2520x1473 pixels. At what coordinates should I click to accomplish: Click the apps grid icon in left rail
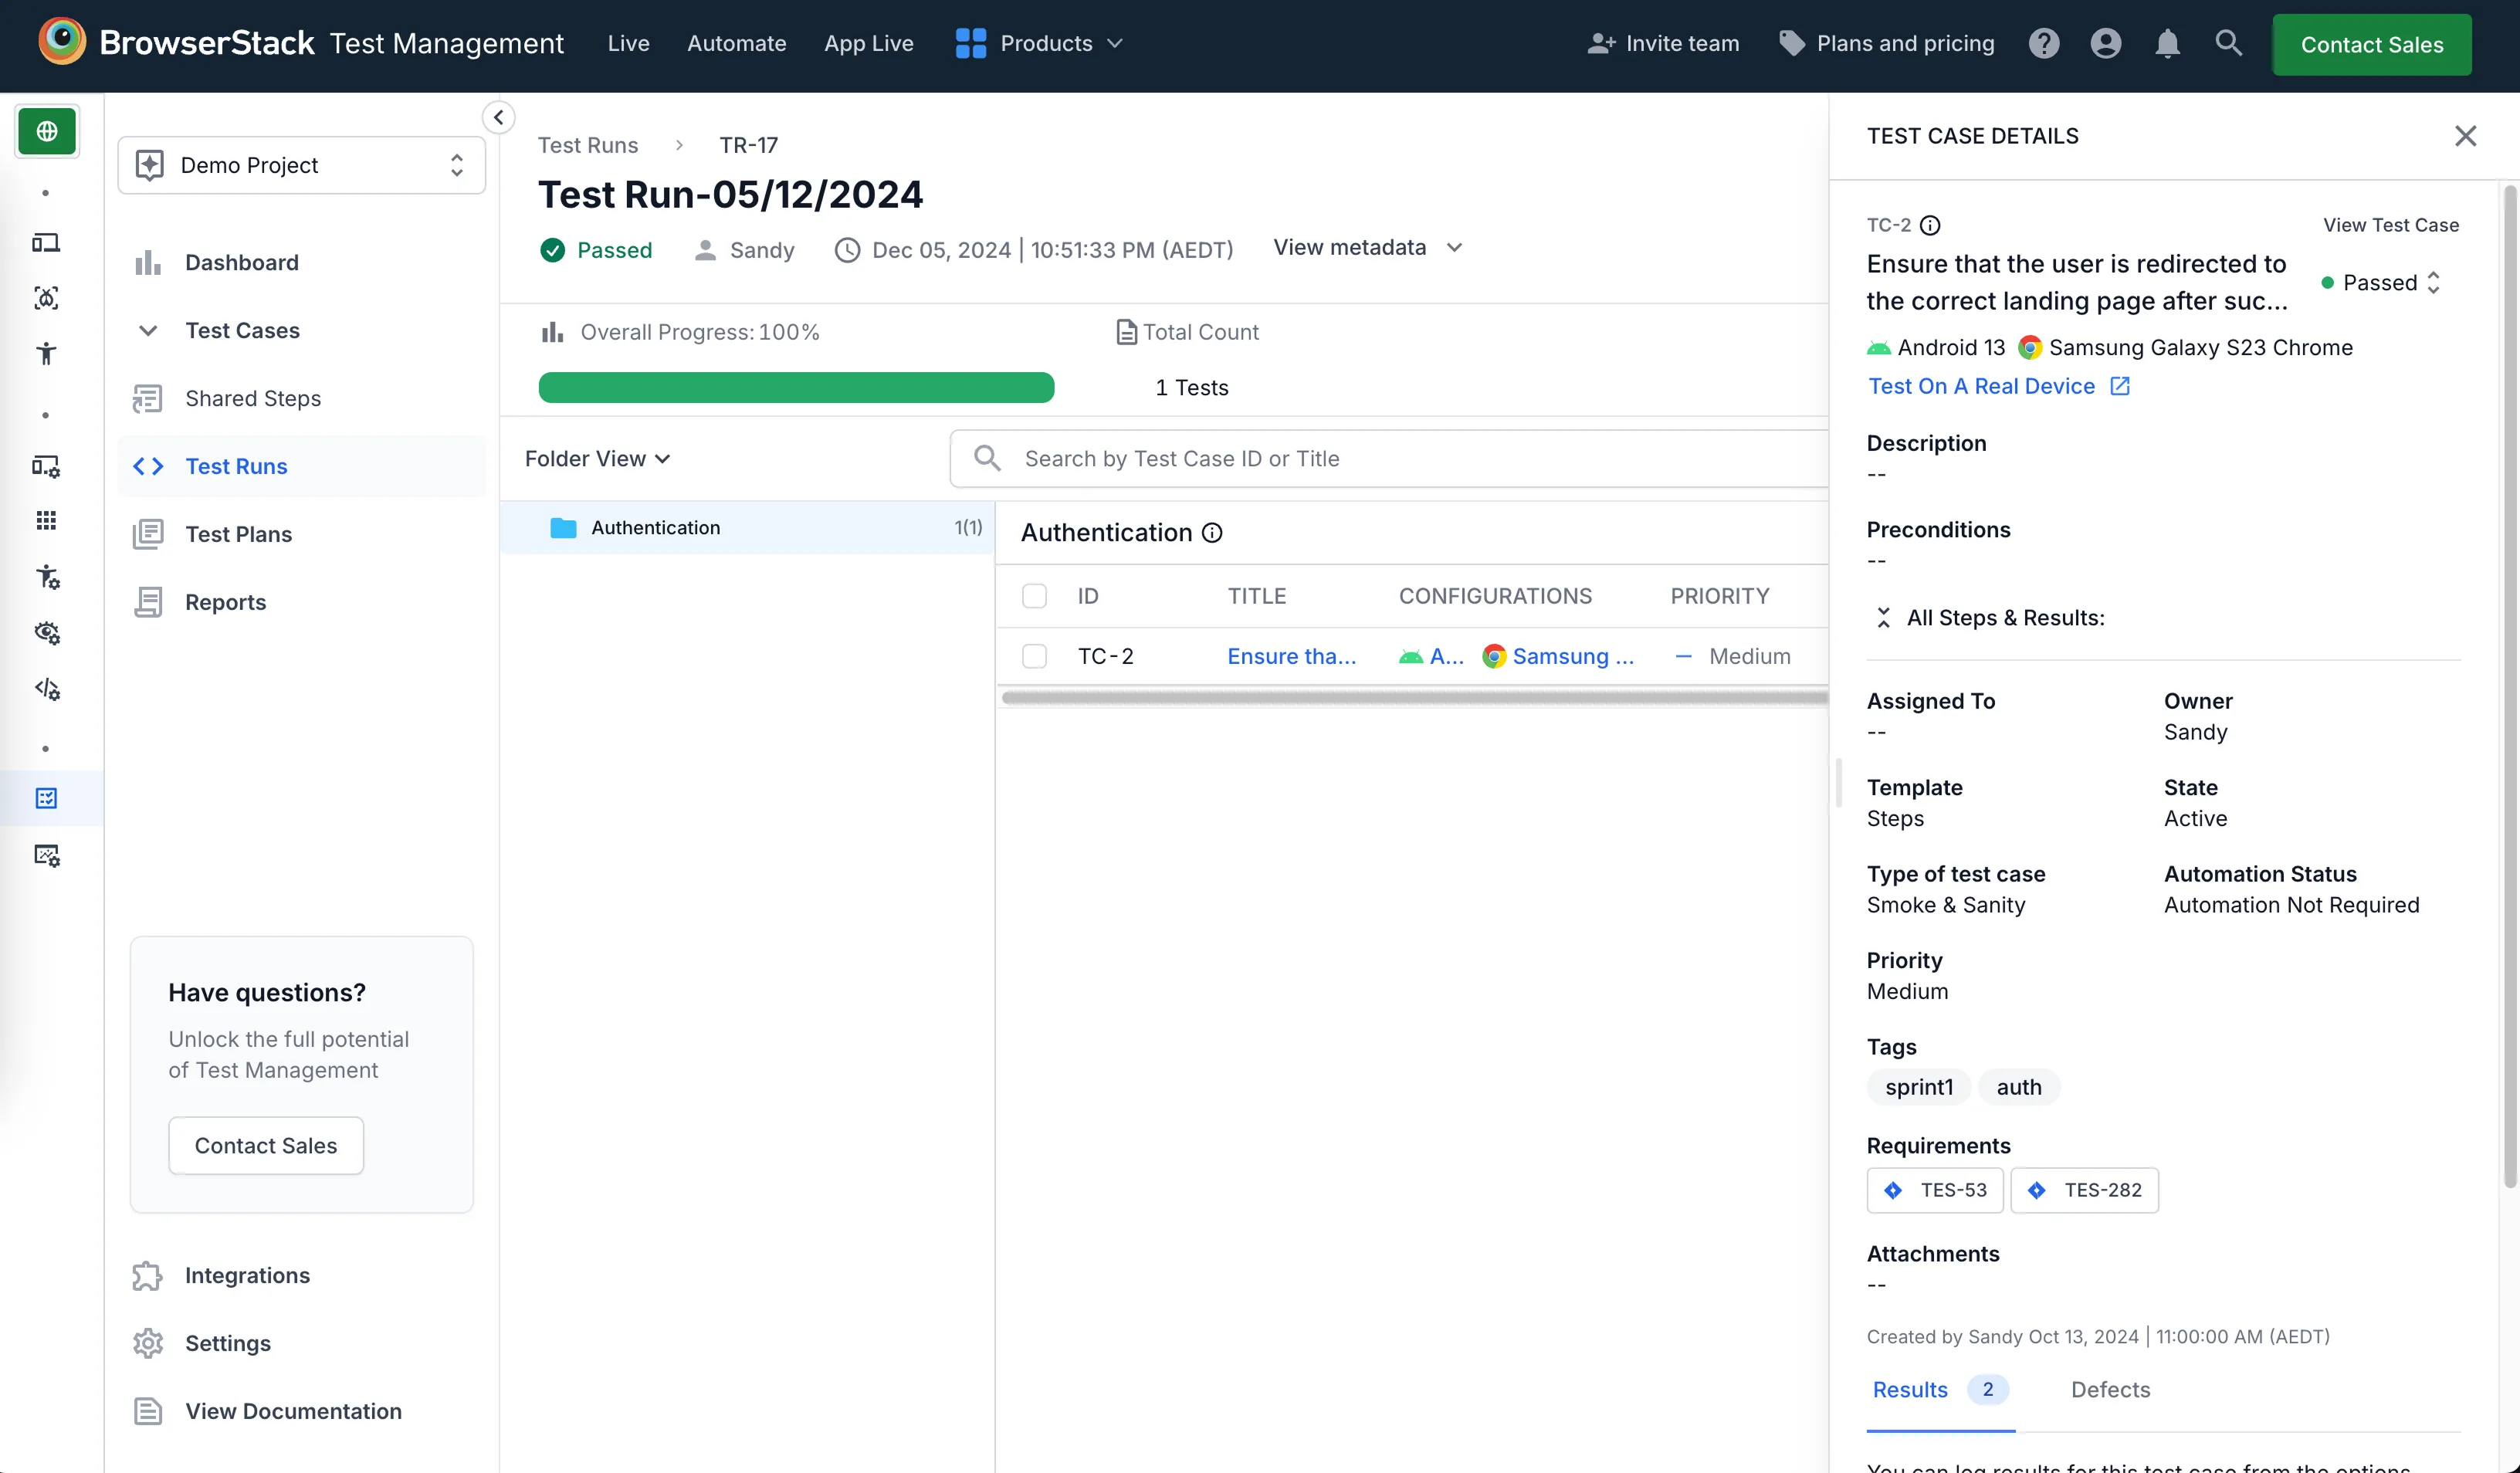(46, 521)
